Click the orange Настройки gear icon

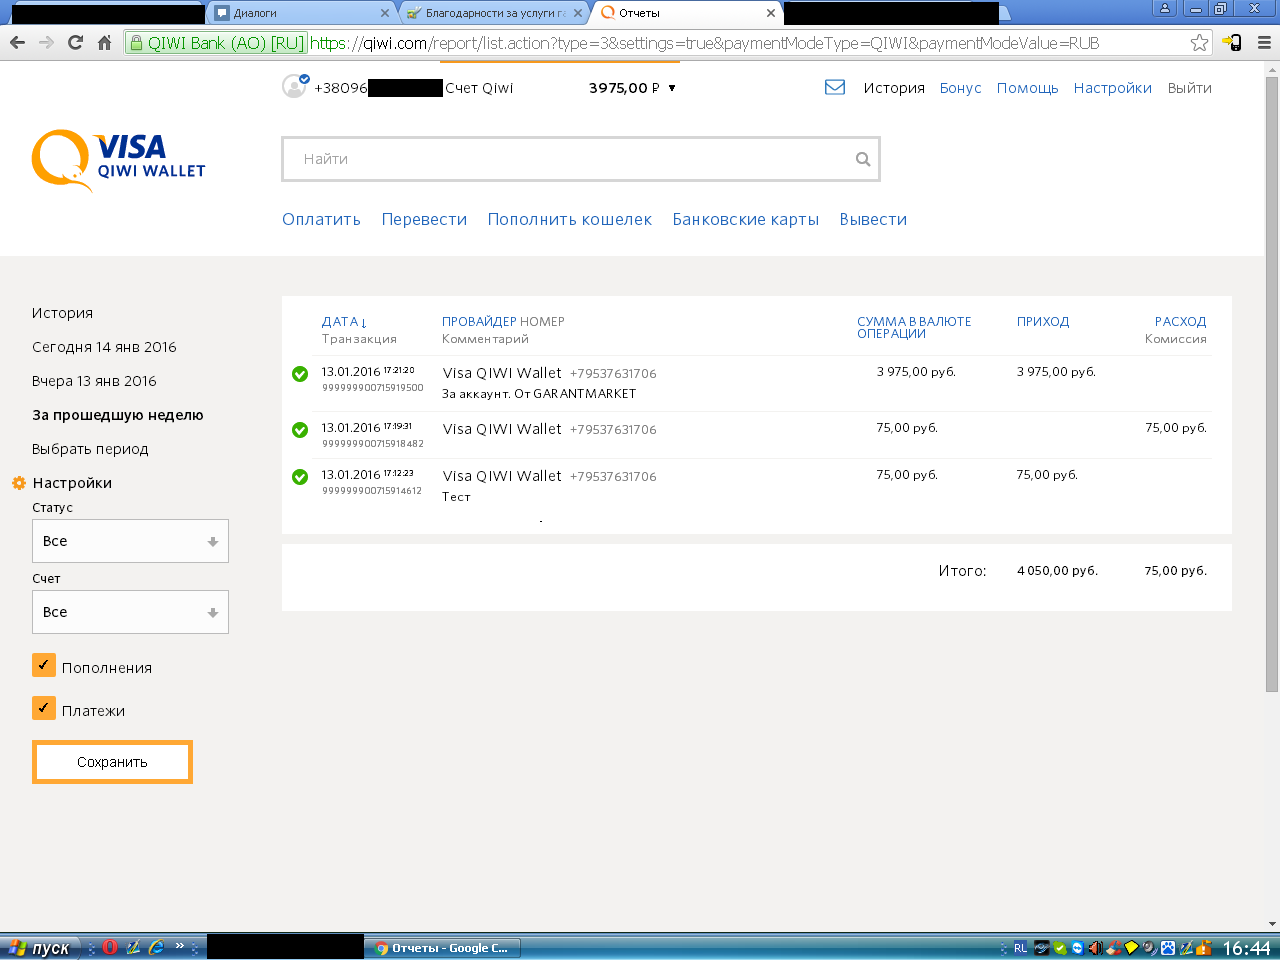coord(19,483)
